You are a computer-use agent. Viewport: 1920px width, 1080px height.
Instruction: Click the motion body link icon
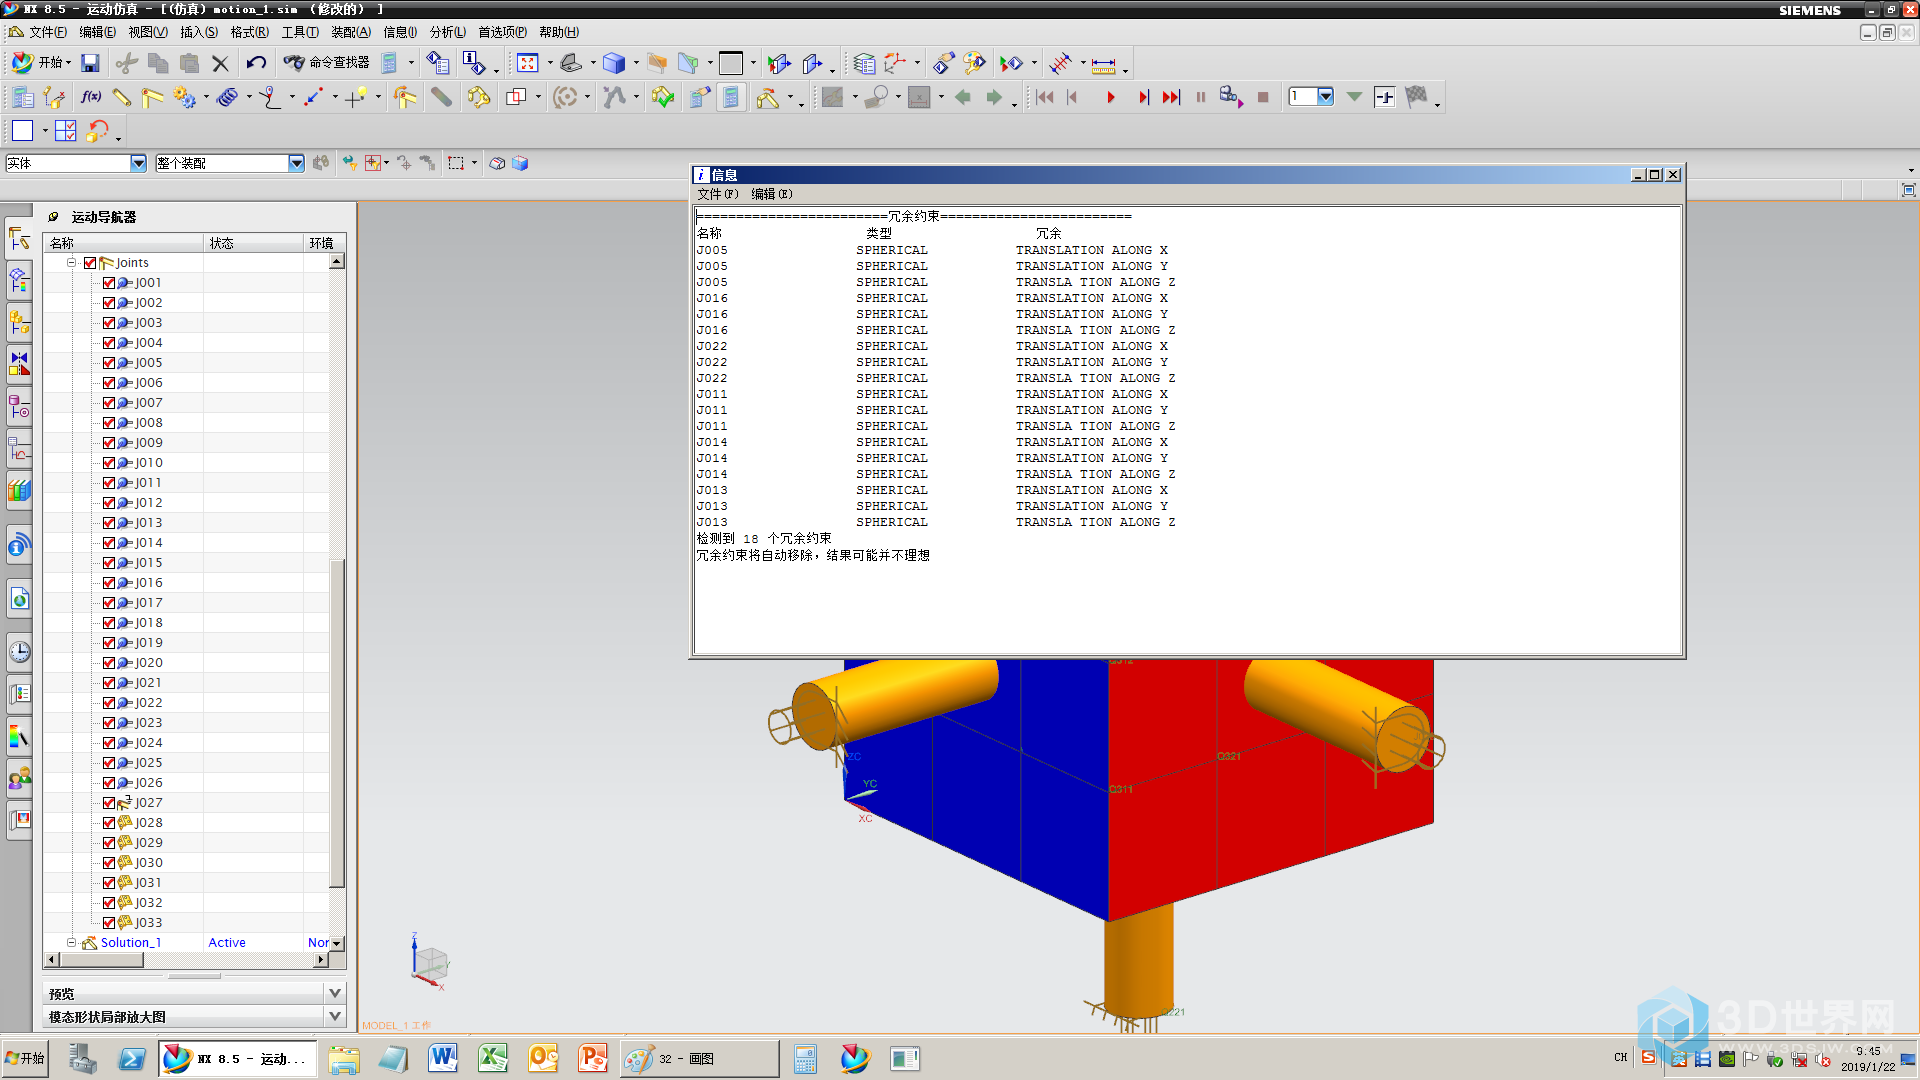(x=121, y=97)
